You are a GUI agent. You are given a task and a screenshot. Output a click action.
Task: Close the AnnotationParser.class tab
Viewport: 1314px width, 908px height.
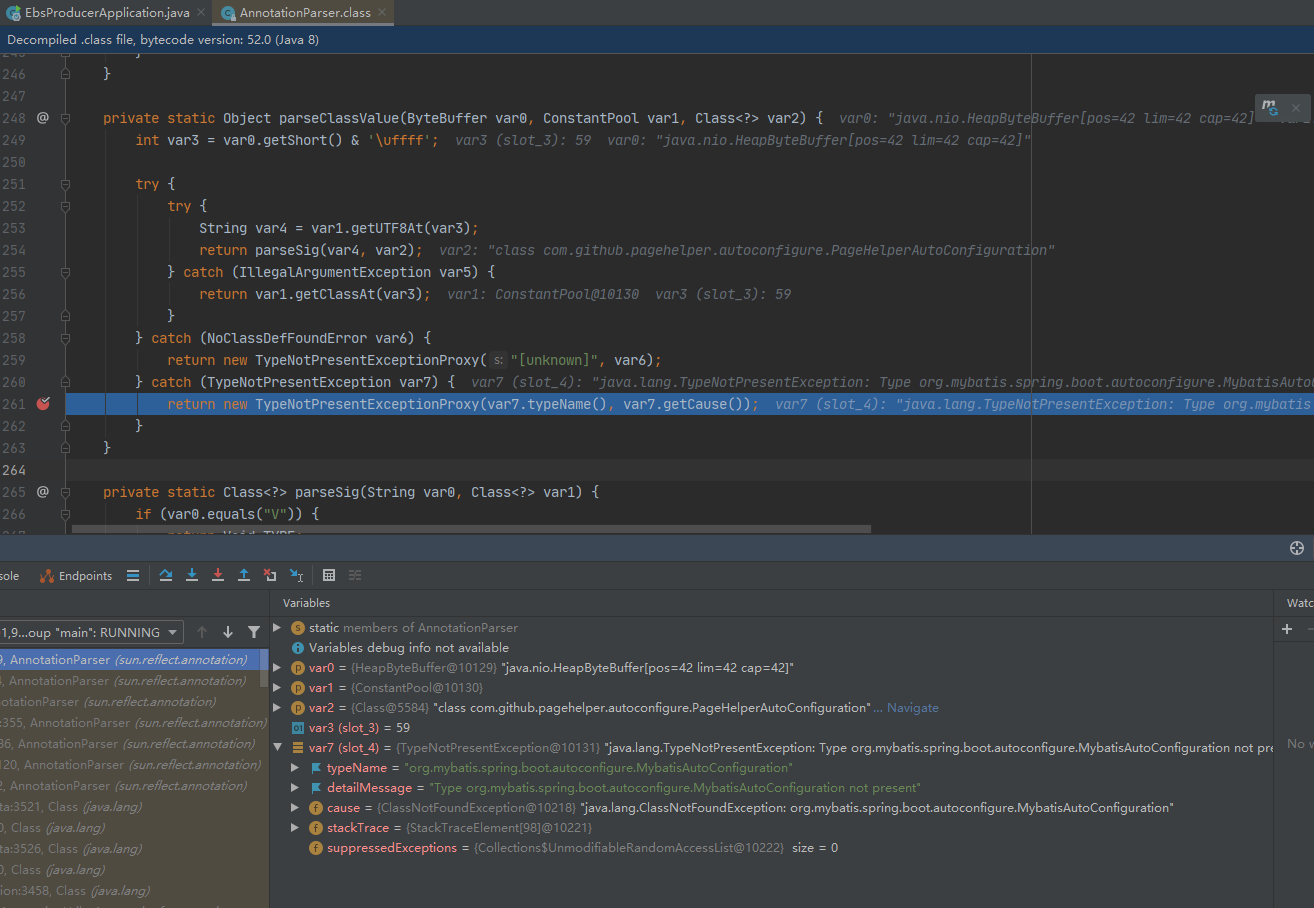tap(384, 12)
